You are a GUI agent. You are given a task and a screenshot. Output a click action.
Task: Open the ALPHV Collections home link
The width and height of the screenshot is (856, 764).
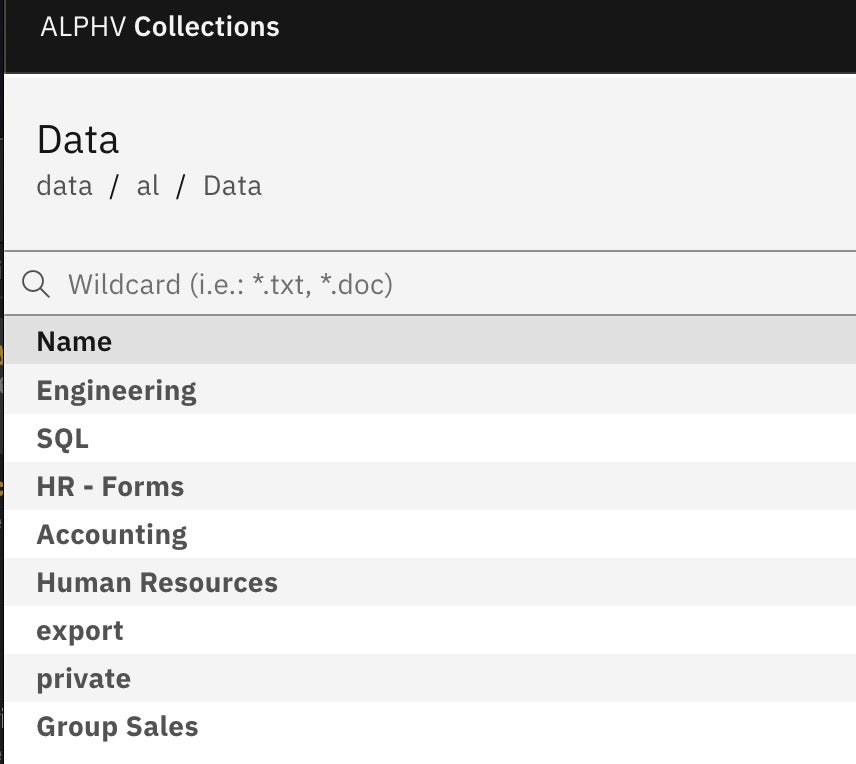click(x=160, y=27)
